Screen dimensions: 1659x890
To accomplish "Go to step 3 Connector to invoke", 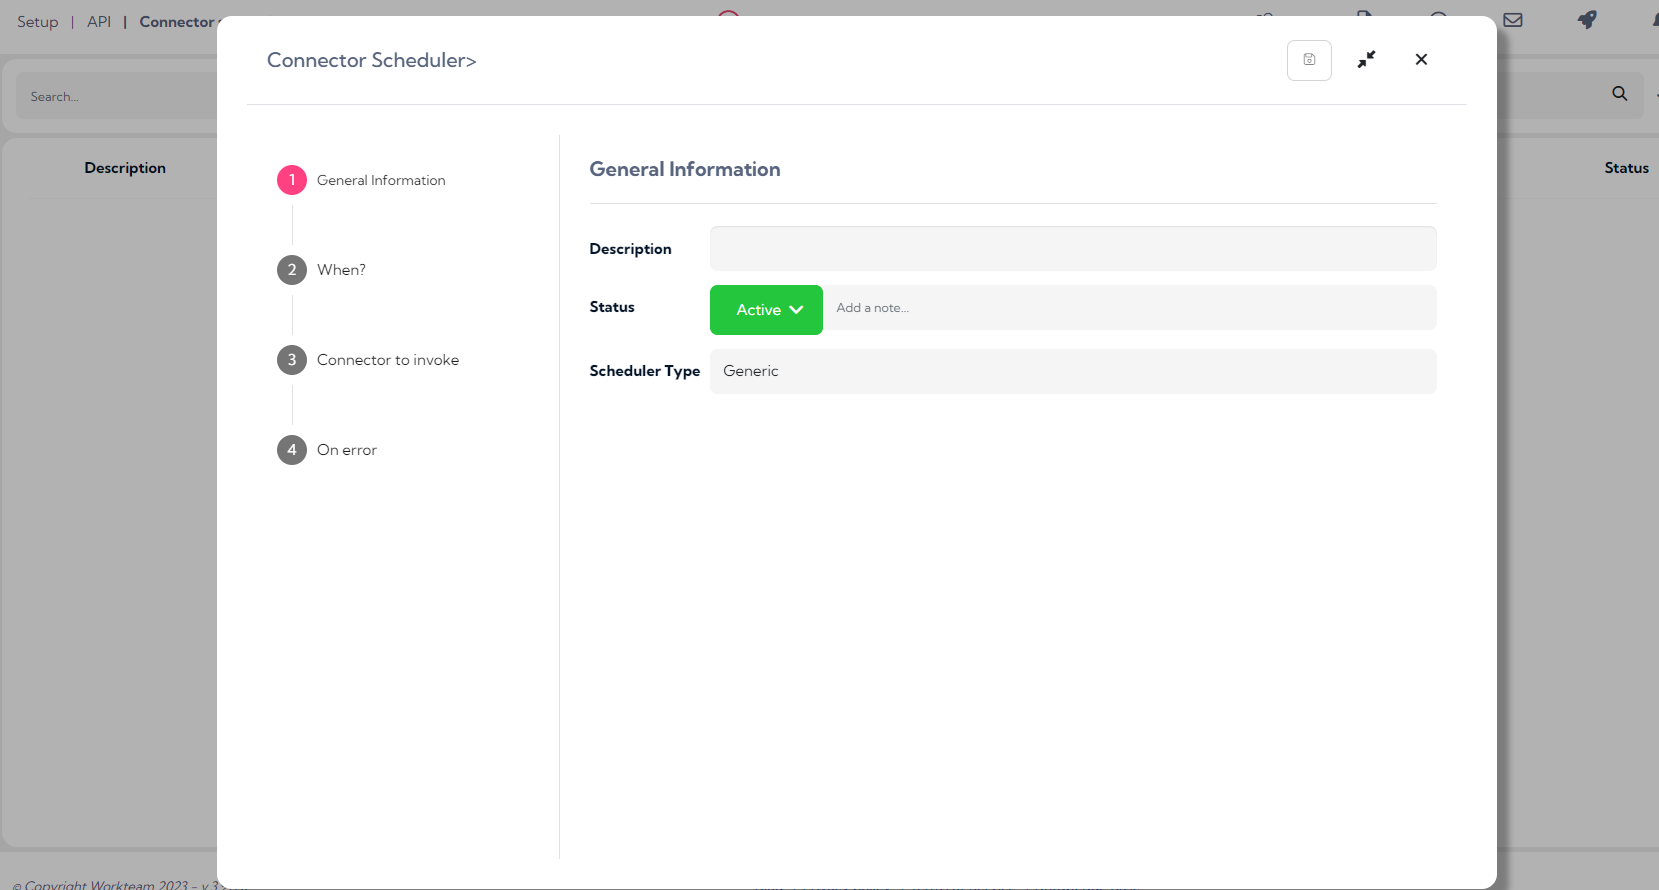I will (x=368, y=360).
